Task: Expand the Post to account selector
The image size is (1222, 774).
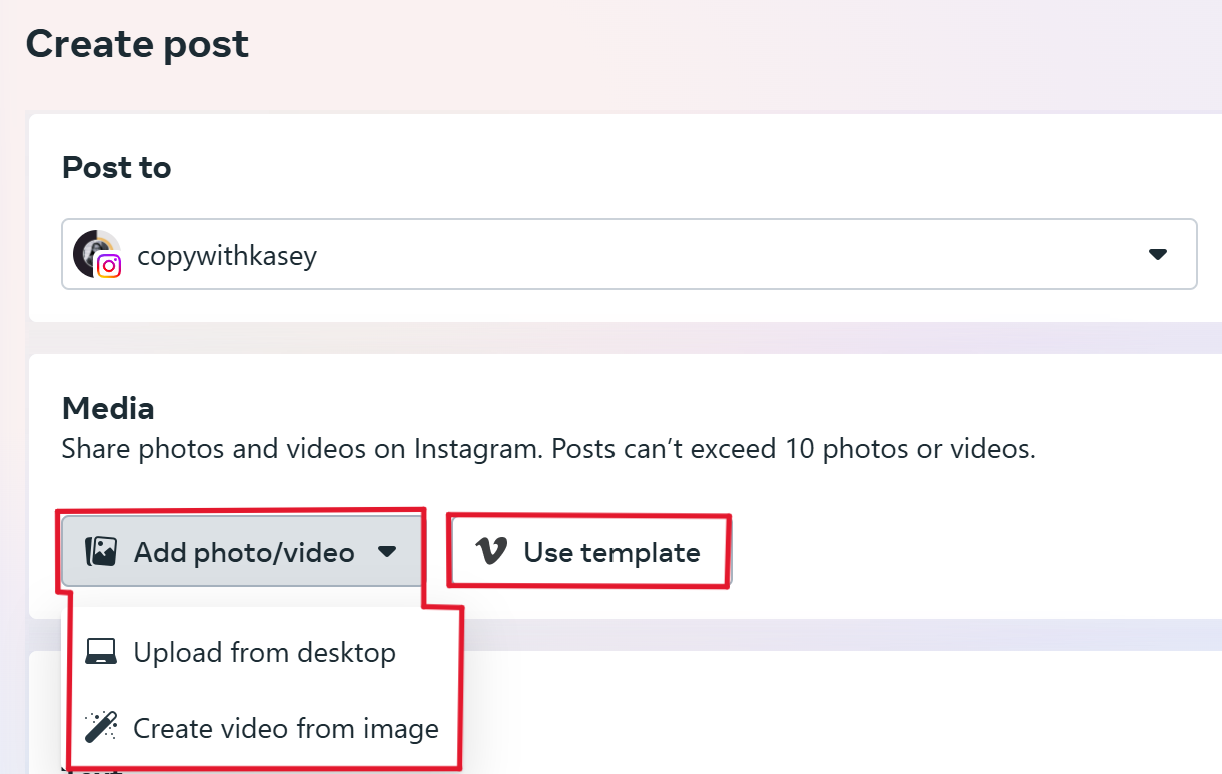Action: click(1157, 254)
